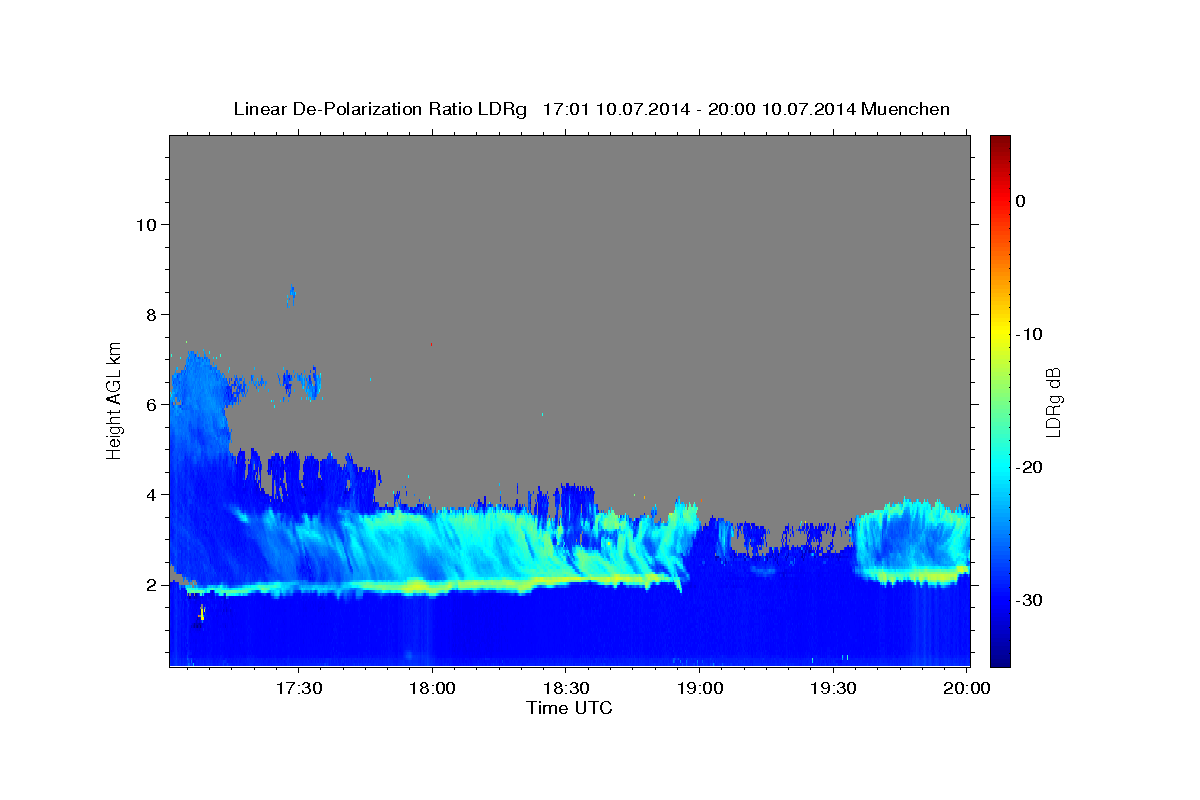Select the '20:00' time axis label
The height and width of the screenshot is (800, 1200).
966,689
